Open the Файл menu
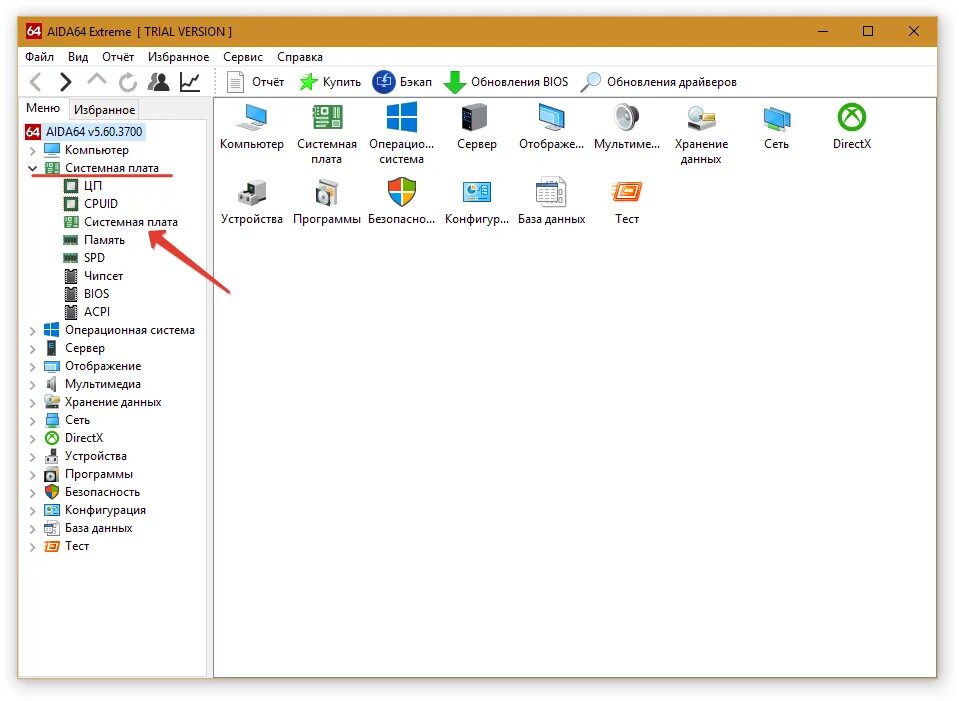The height and width of the screenshot is (701, 959). click(x=39, y=56)
